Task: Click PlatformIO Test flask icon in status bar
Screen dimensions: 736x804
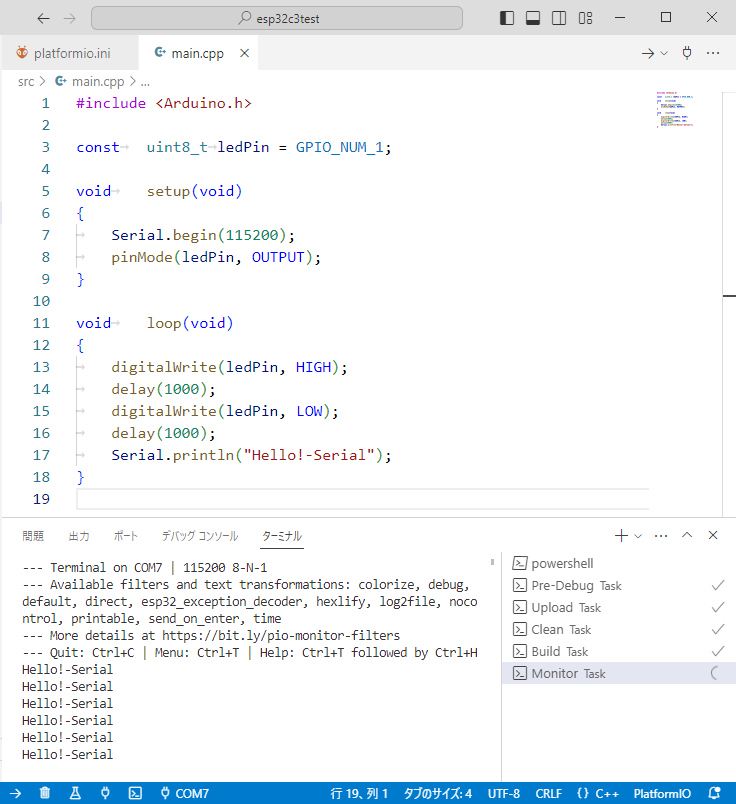Action: click(x=75, y=794)
